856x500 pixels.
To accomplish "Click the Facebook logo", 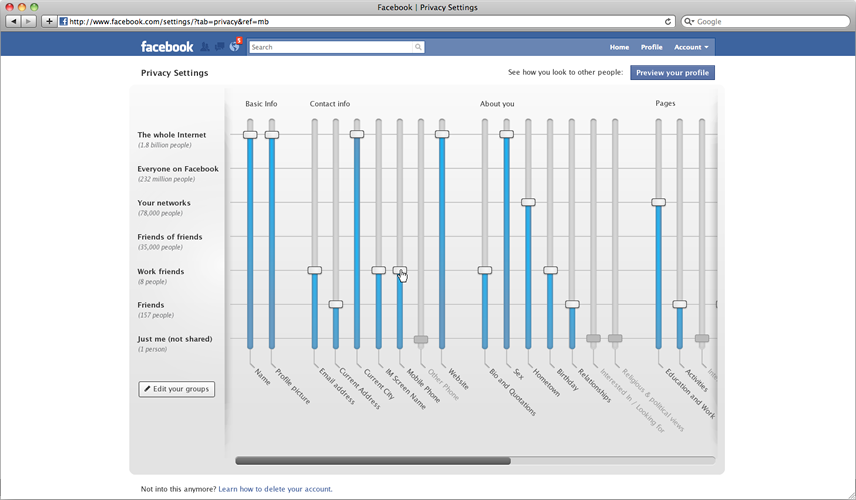I will point(167,47).
